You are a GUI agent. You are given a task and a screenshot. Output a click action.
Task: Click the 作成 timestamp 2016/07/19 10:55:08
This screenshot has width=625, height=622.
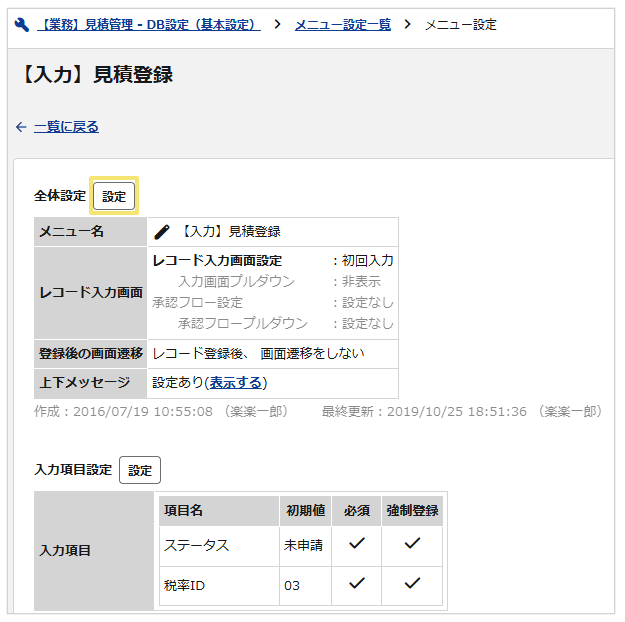[143, 411]
